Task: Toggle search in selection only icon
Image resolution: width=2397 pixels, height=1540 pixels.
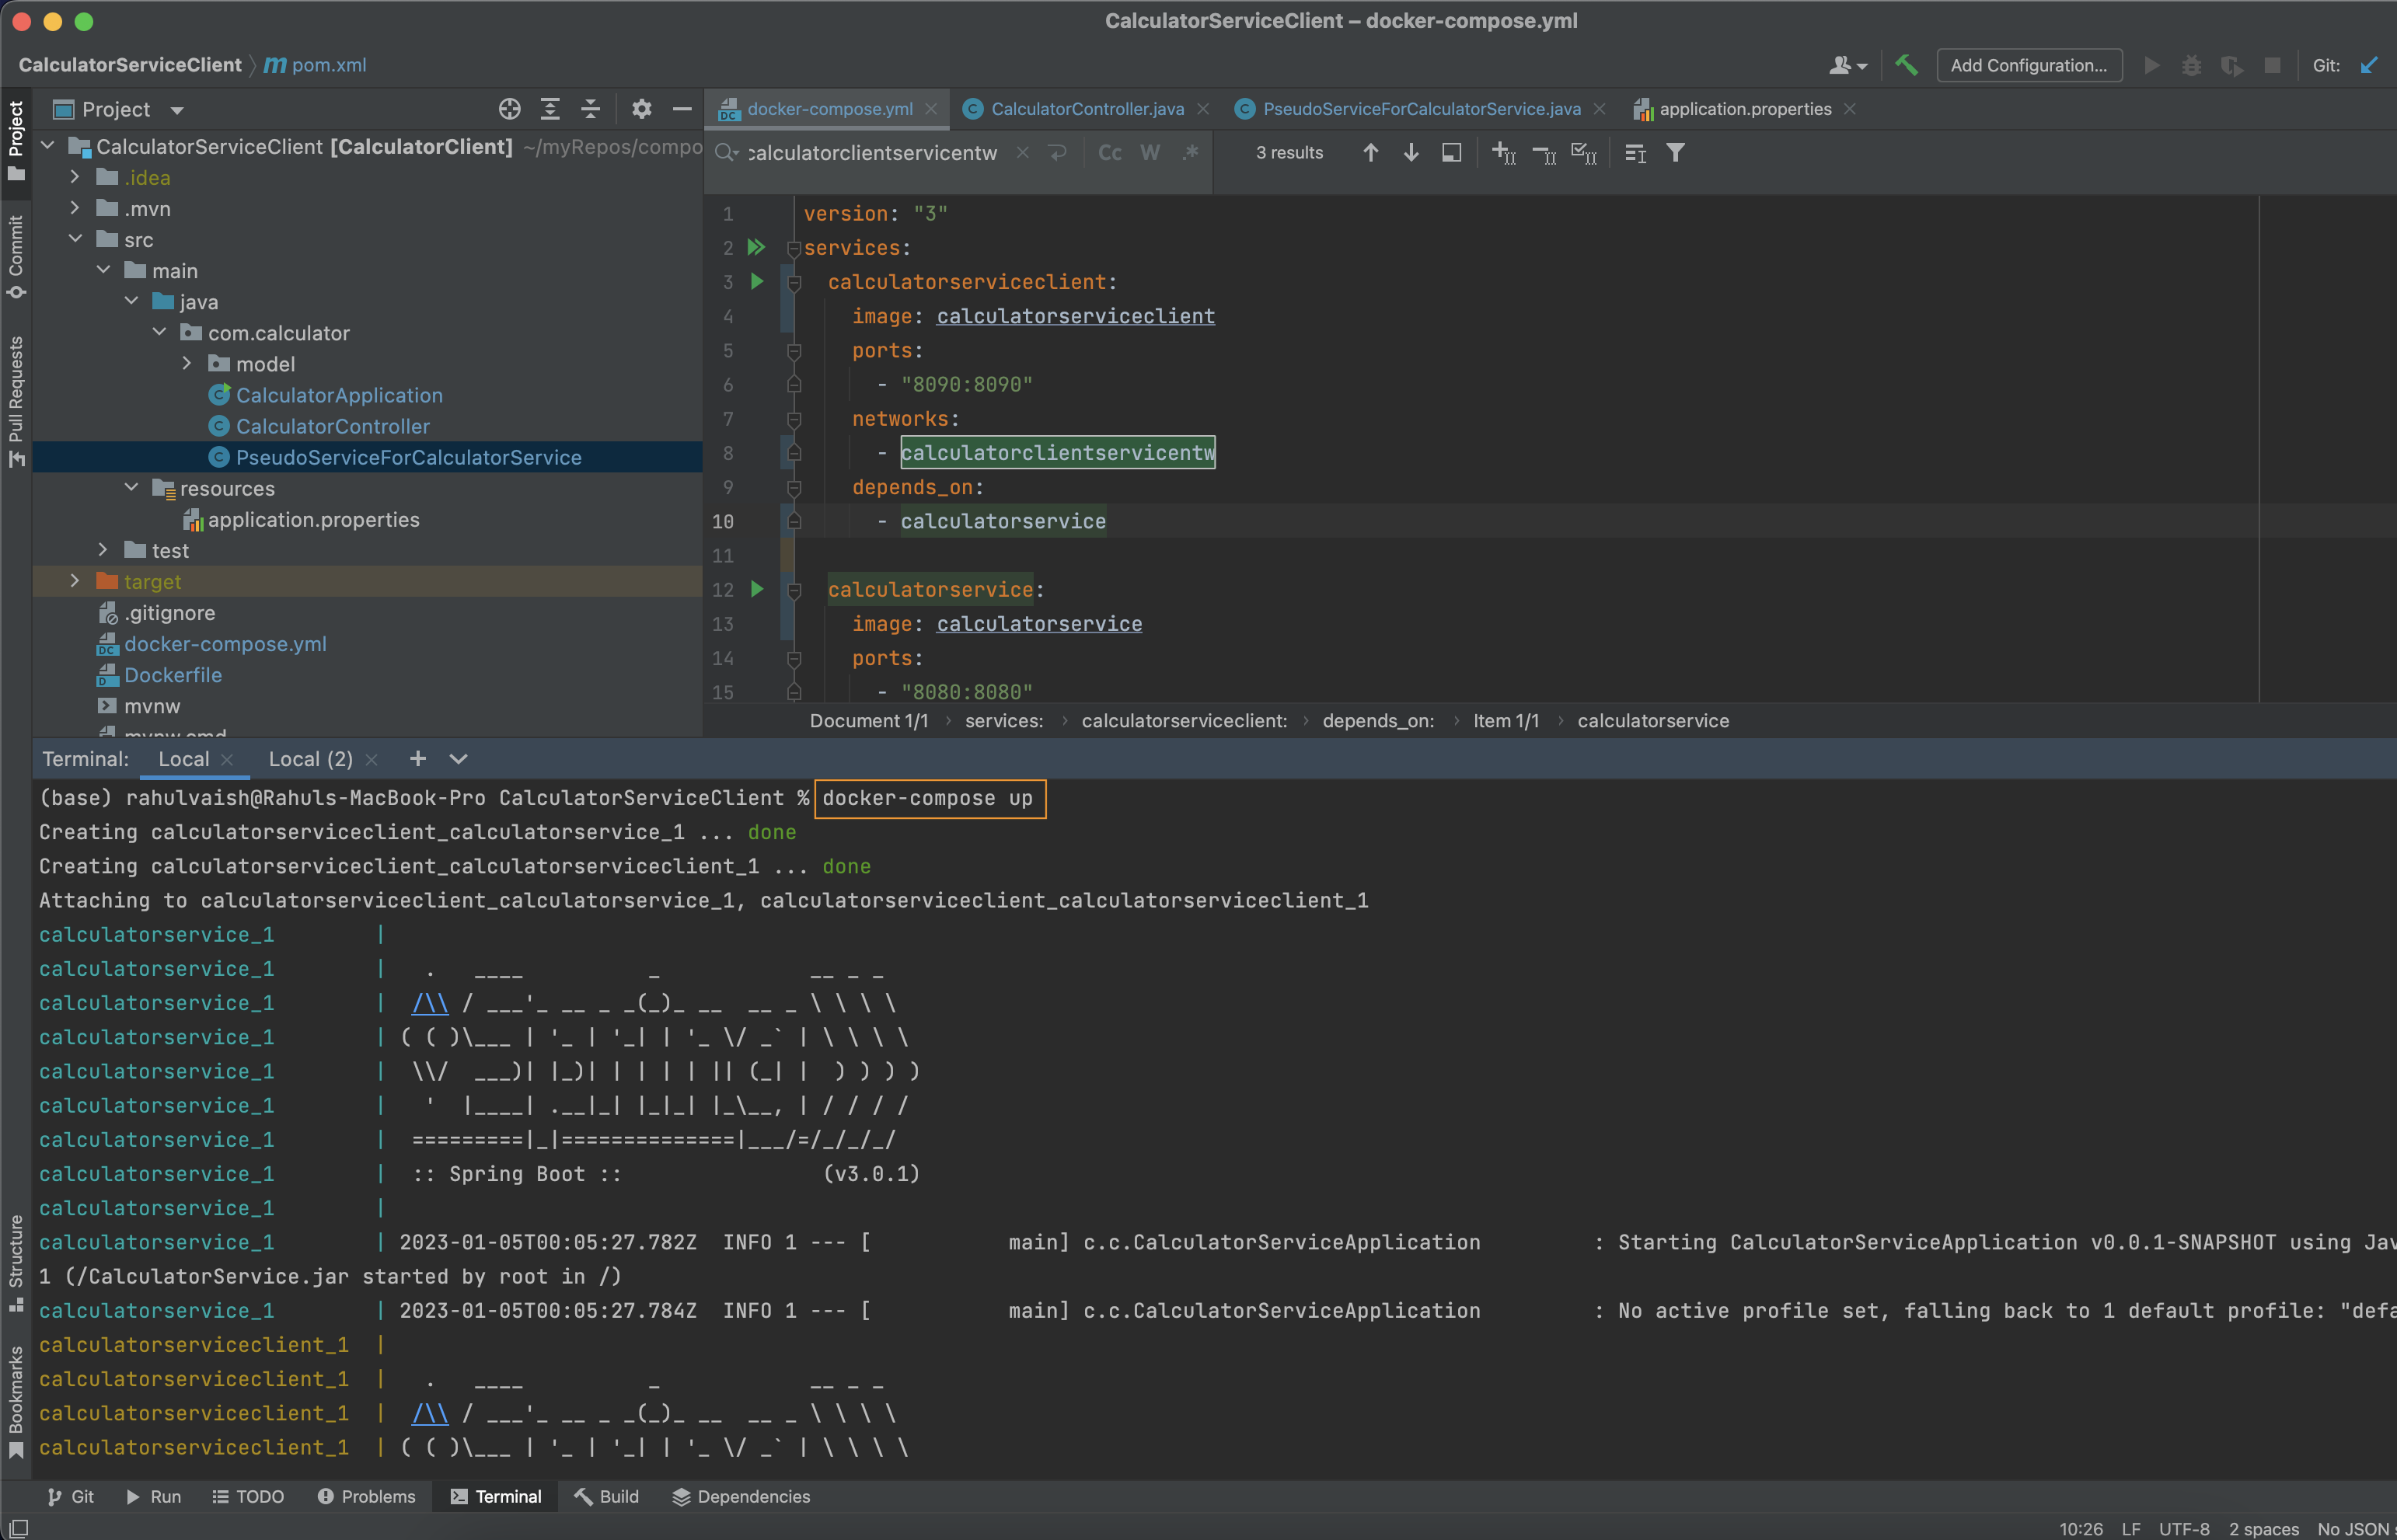Action: [1636, 153]
